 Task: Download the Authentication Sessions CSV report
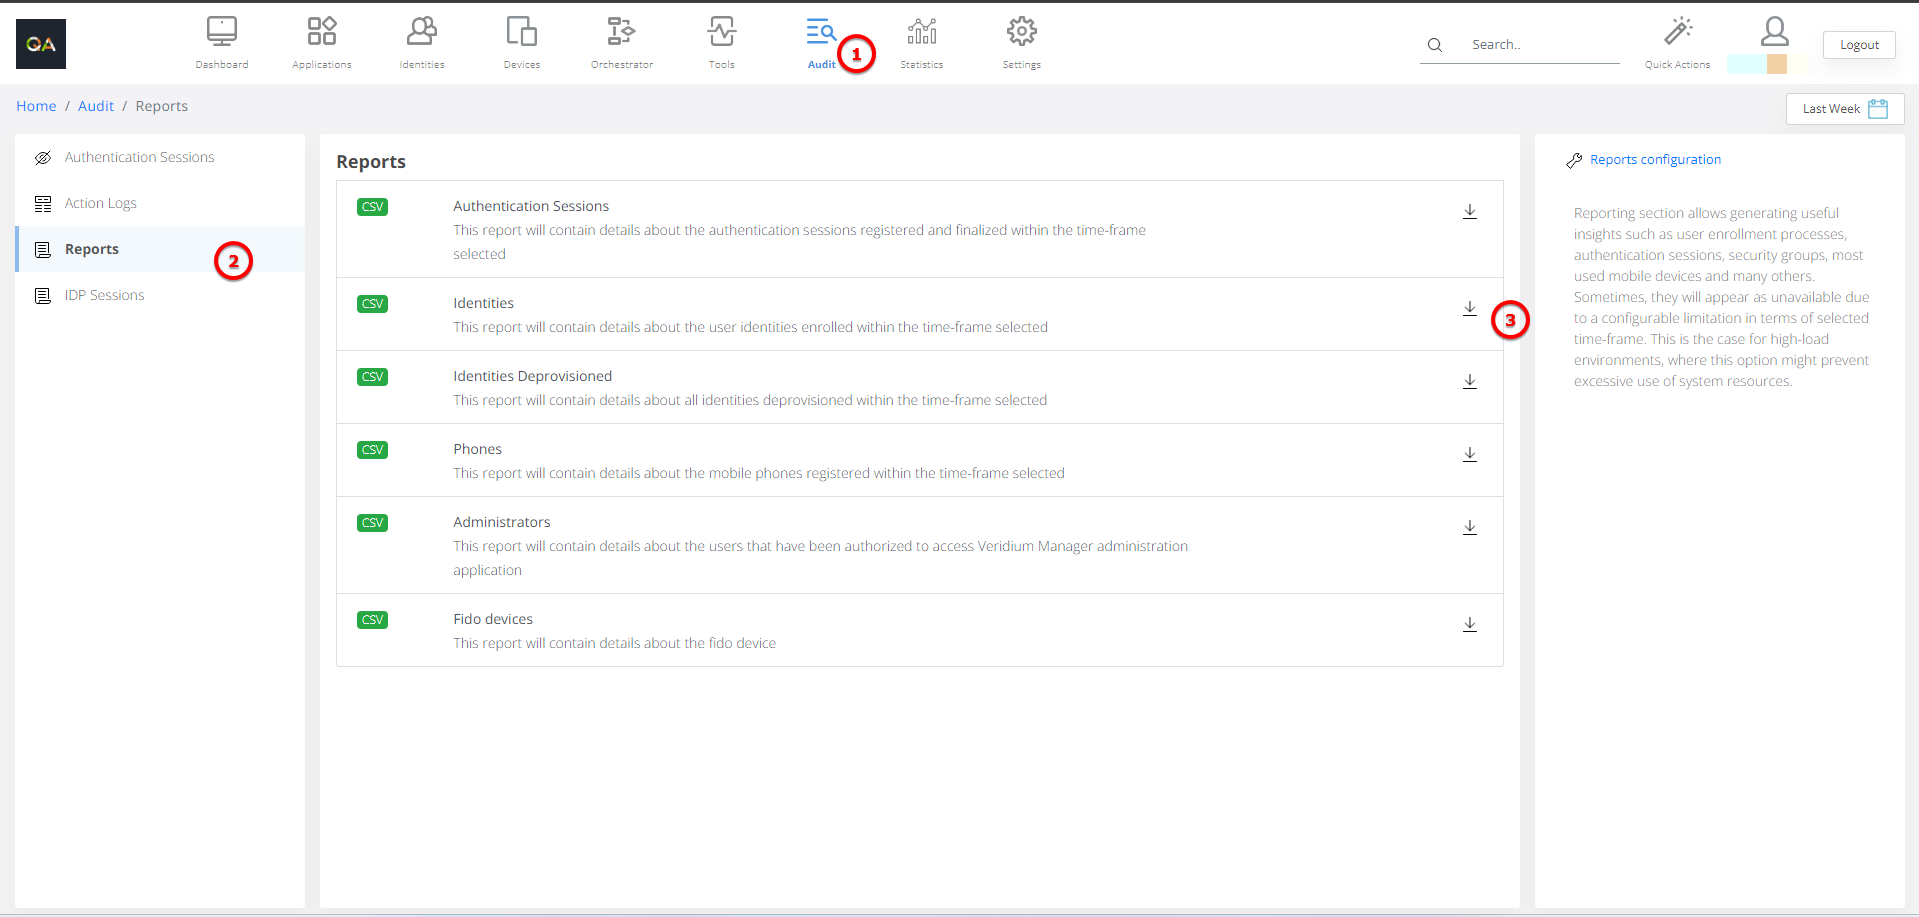(x=1469, y=212)
